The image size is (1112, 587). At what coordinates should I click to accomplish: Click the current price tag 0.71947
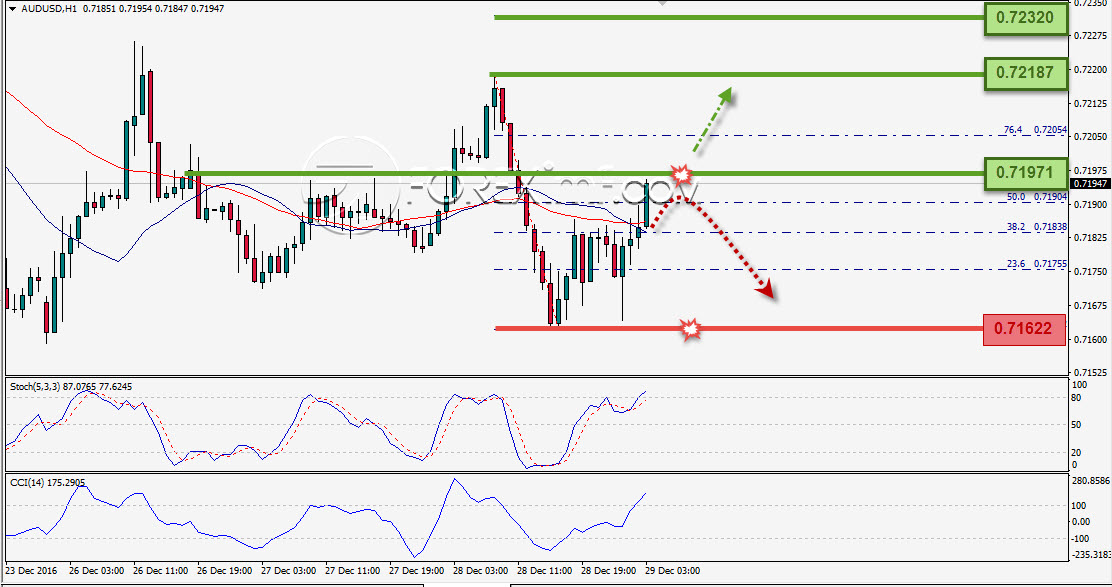point(1090,184)
